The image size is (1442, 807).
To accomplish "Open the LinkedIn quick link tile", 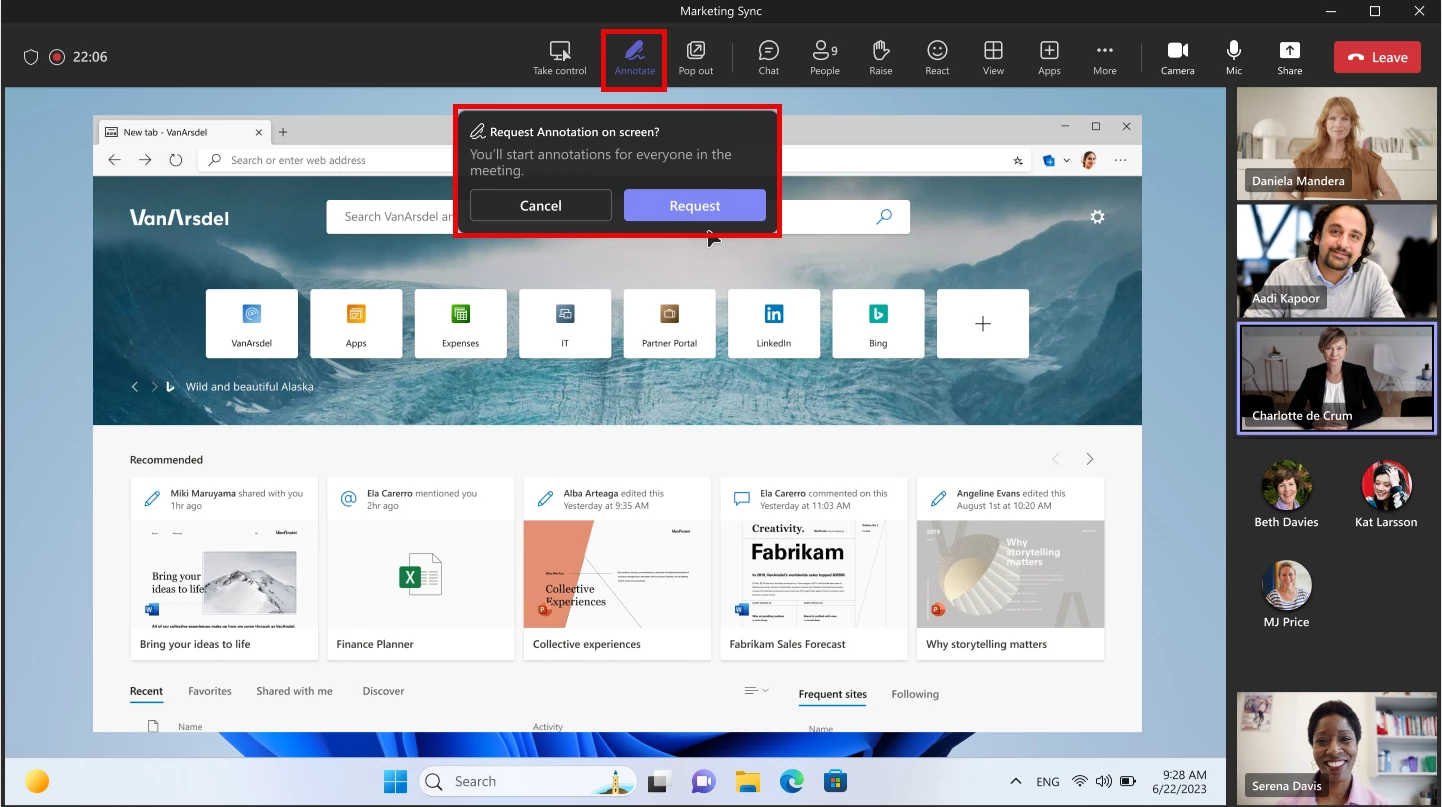I will pyautogui.click(x=774, y=323).
